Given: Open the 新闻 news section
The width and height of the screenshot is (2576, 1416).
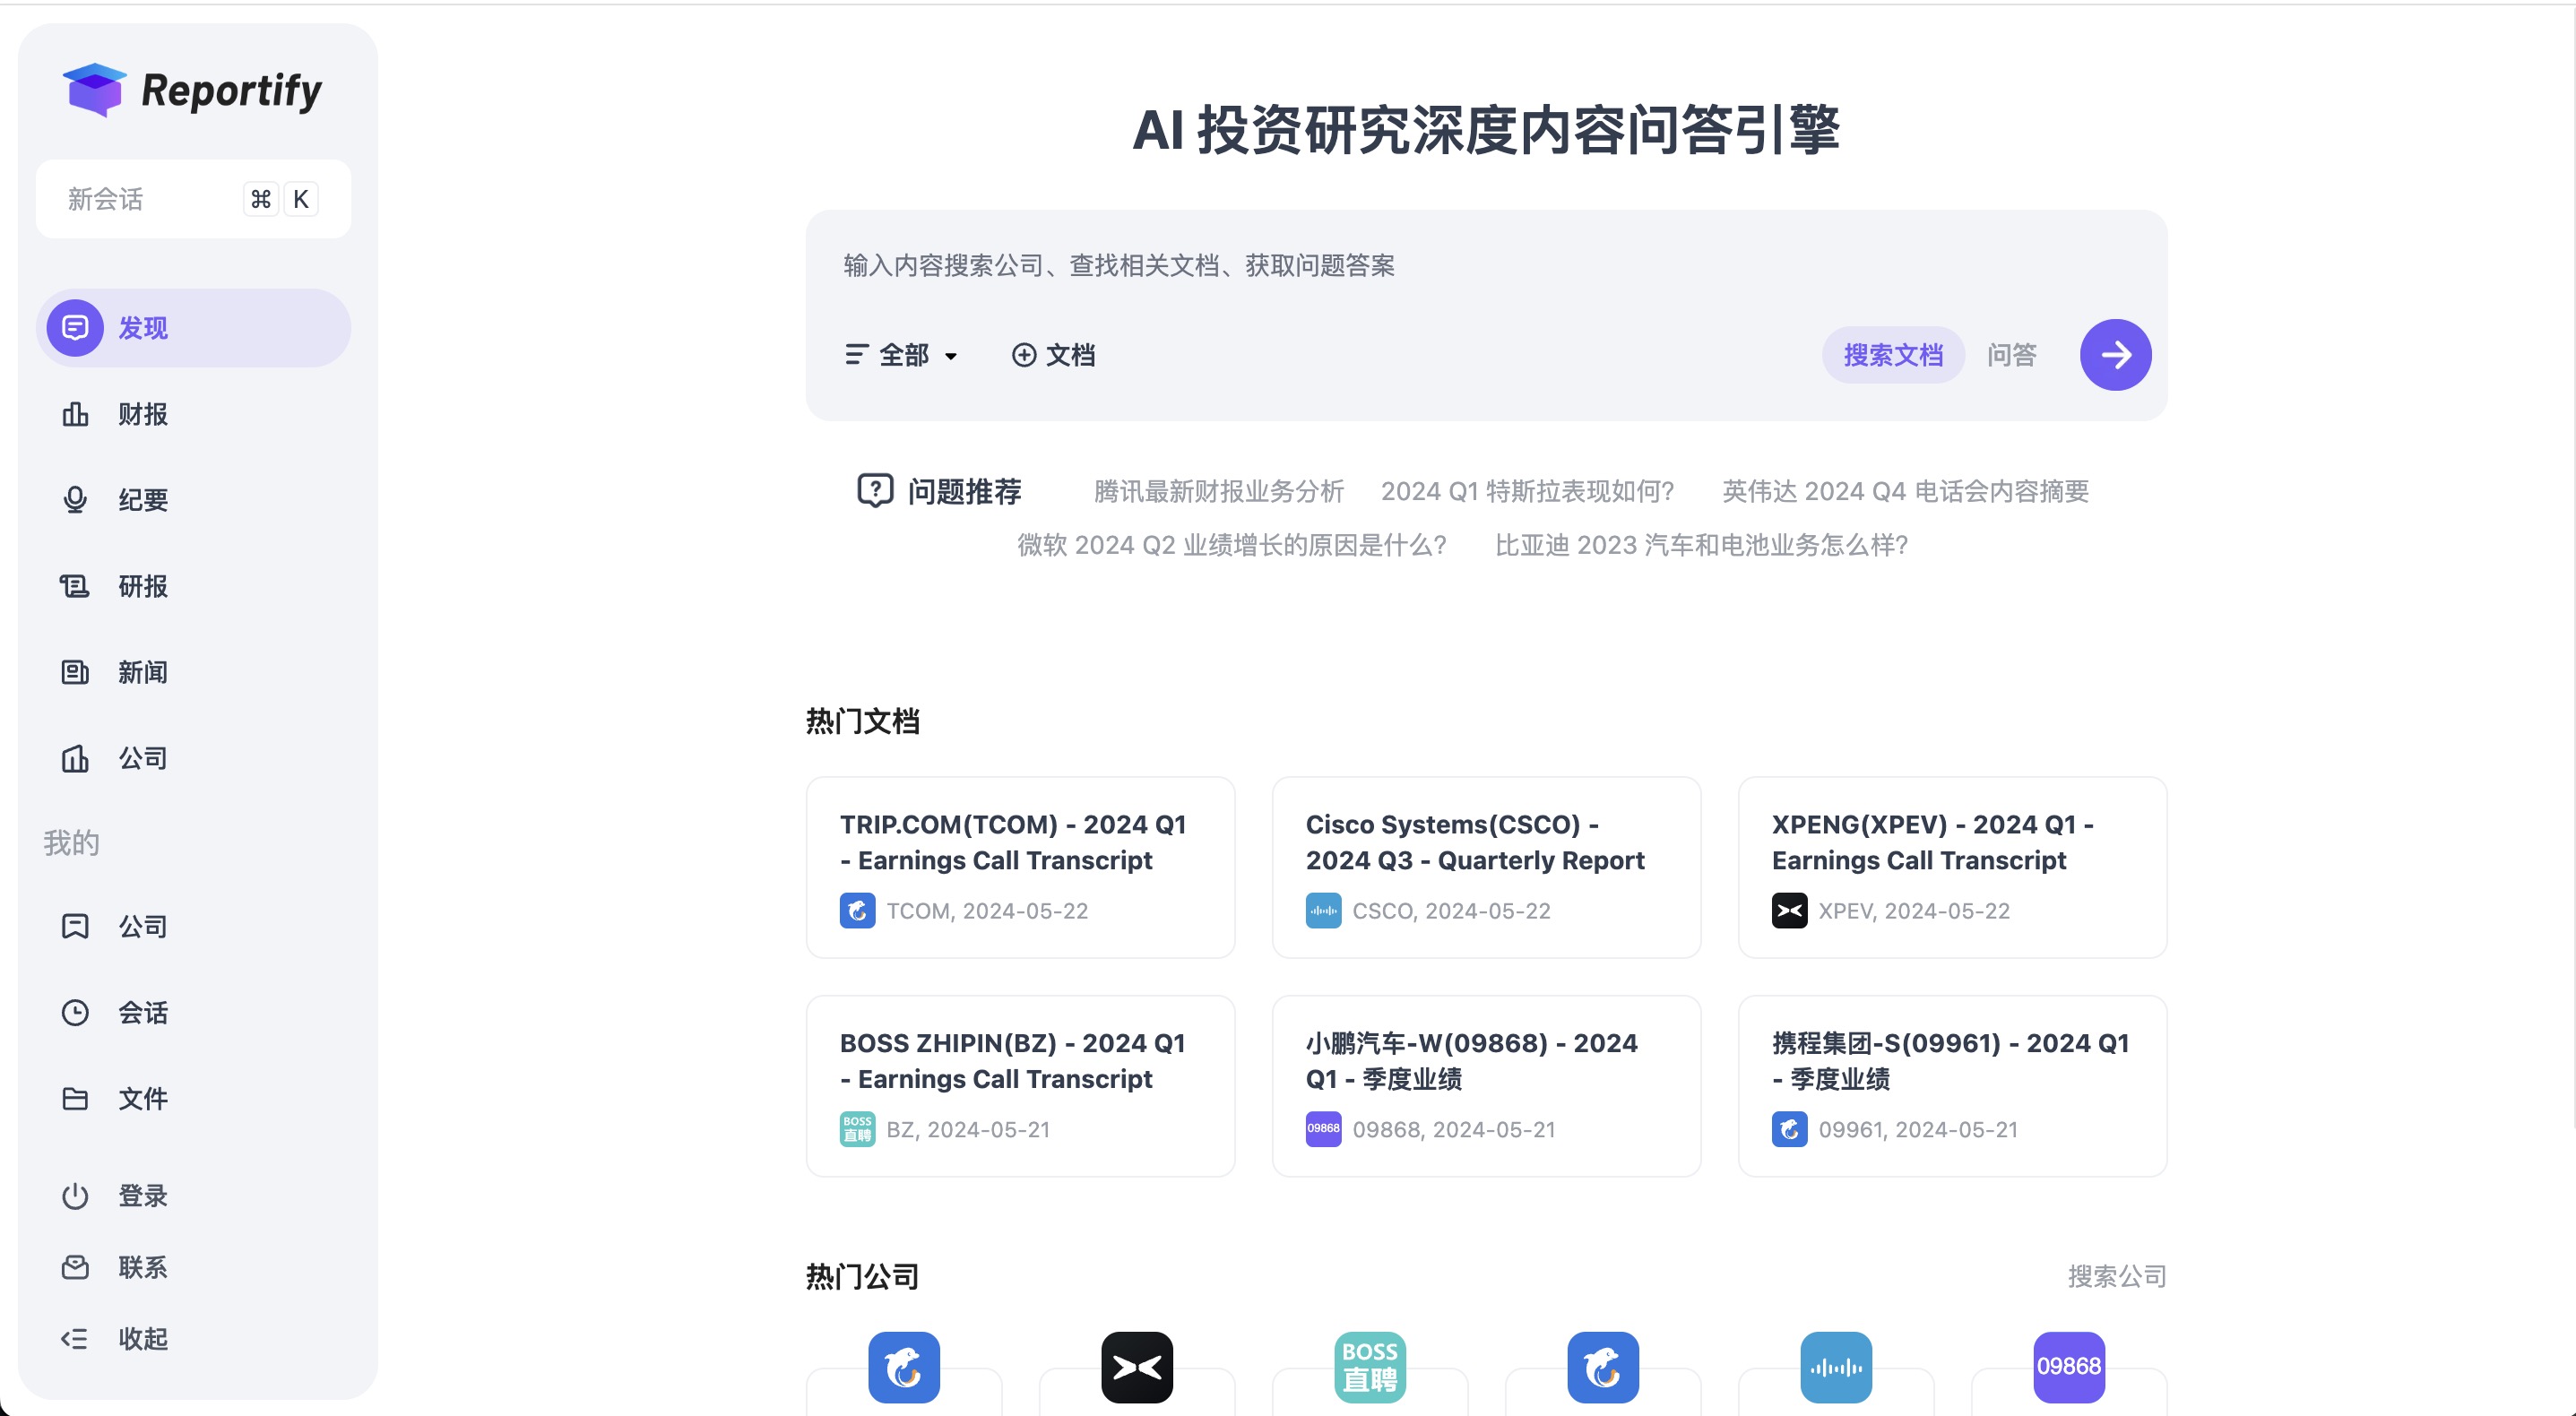Looking at the screenshot, I should (193, 672).
